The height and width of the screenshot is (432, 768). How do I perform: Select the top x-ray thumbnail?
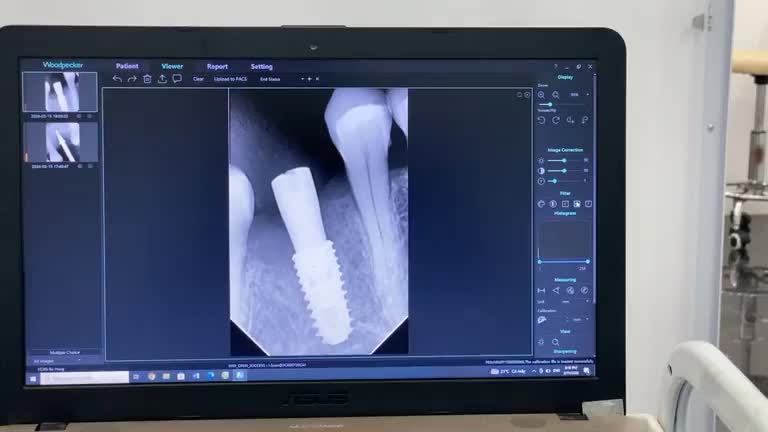pyautogui.click(x=60, y=92)
